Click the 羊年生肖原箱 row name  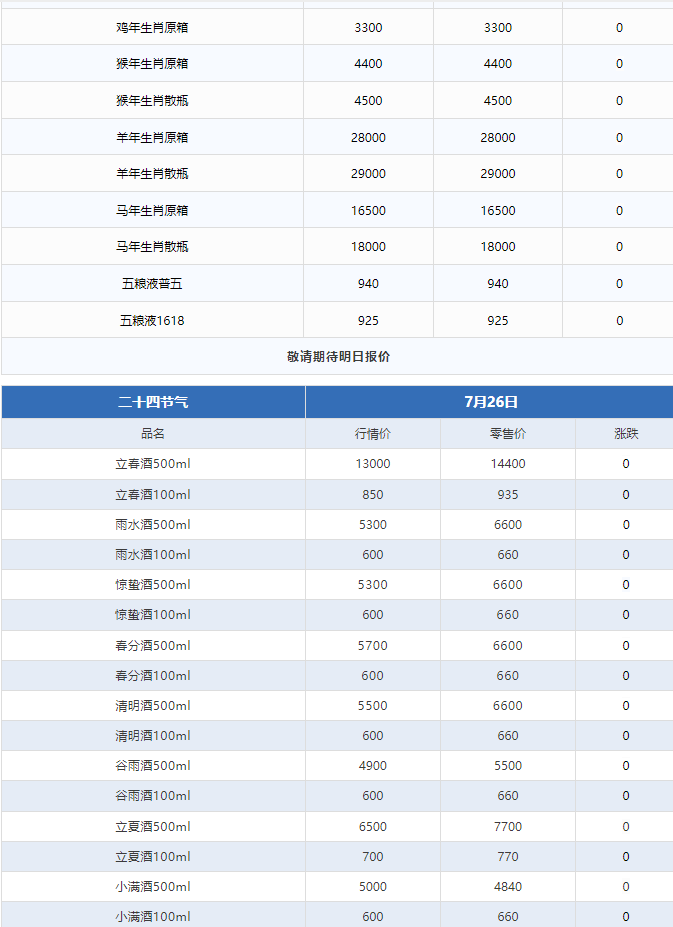click(x=152, y=137)
